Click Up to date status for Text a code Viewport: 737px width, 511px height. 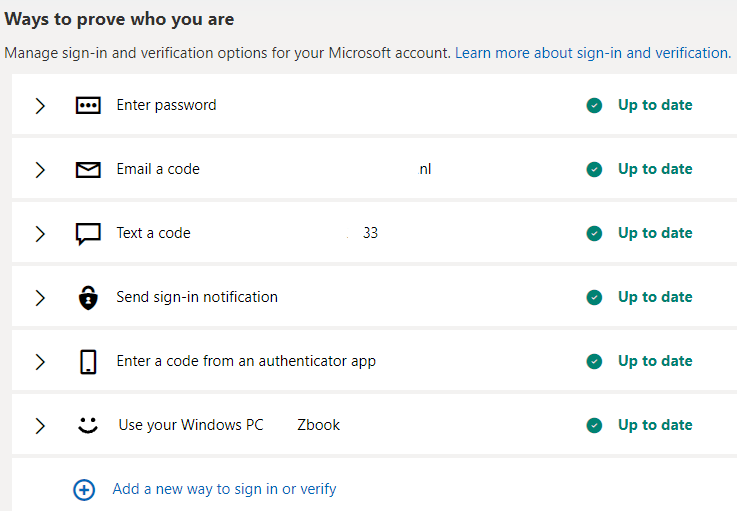click(x=655, y=233)
